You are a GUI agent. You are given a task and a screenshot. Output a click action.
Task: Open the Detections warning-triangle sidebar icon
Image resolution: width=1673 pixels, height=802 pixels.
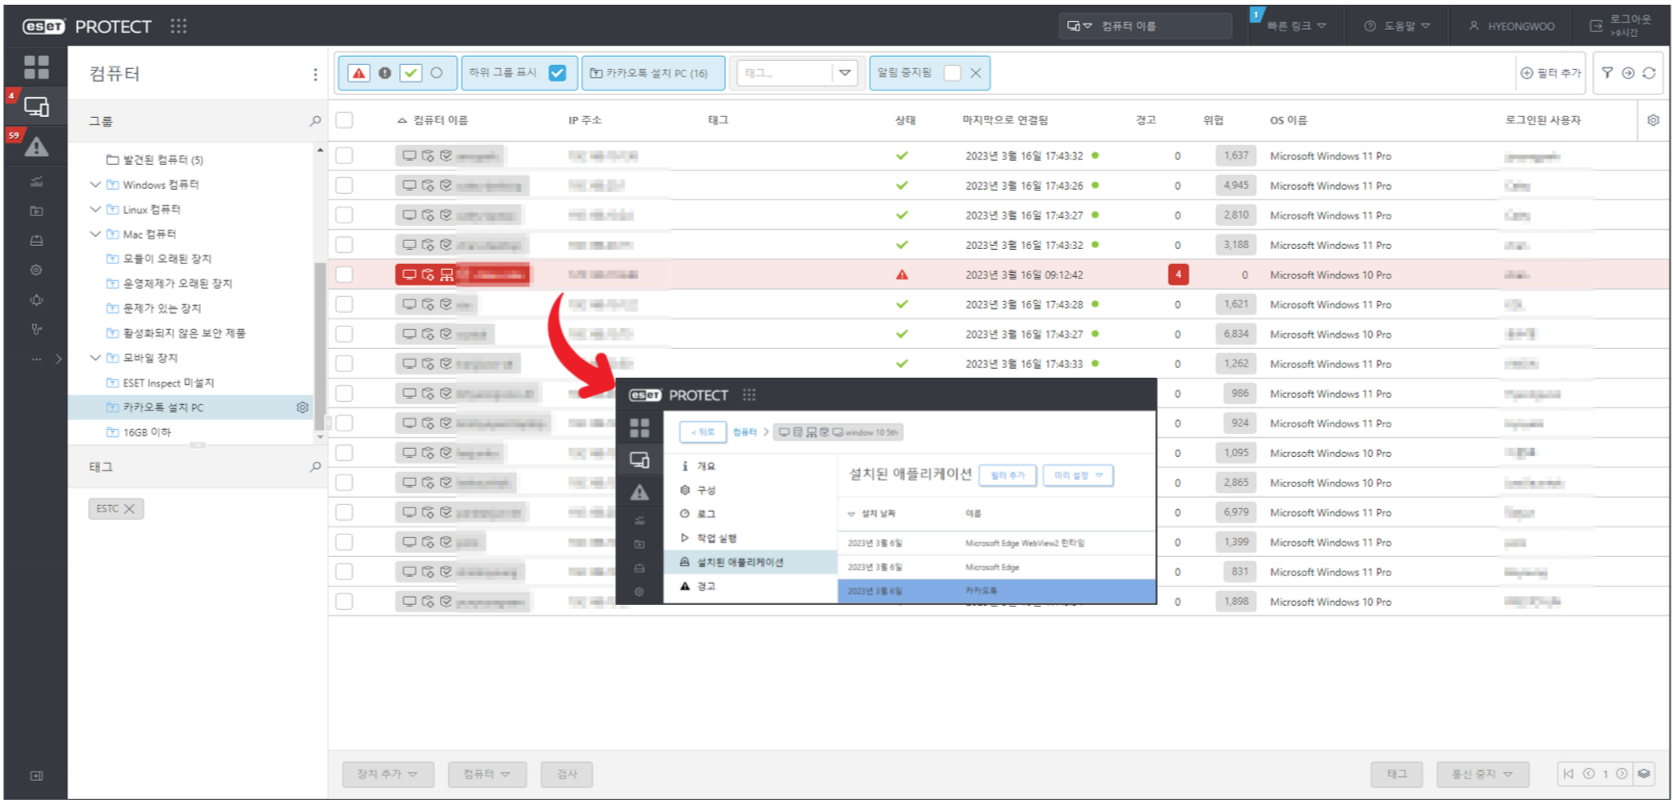click(x=36, y=147)
